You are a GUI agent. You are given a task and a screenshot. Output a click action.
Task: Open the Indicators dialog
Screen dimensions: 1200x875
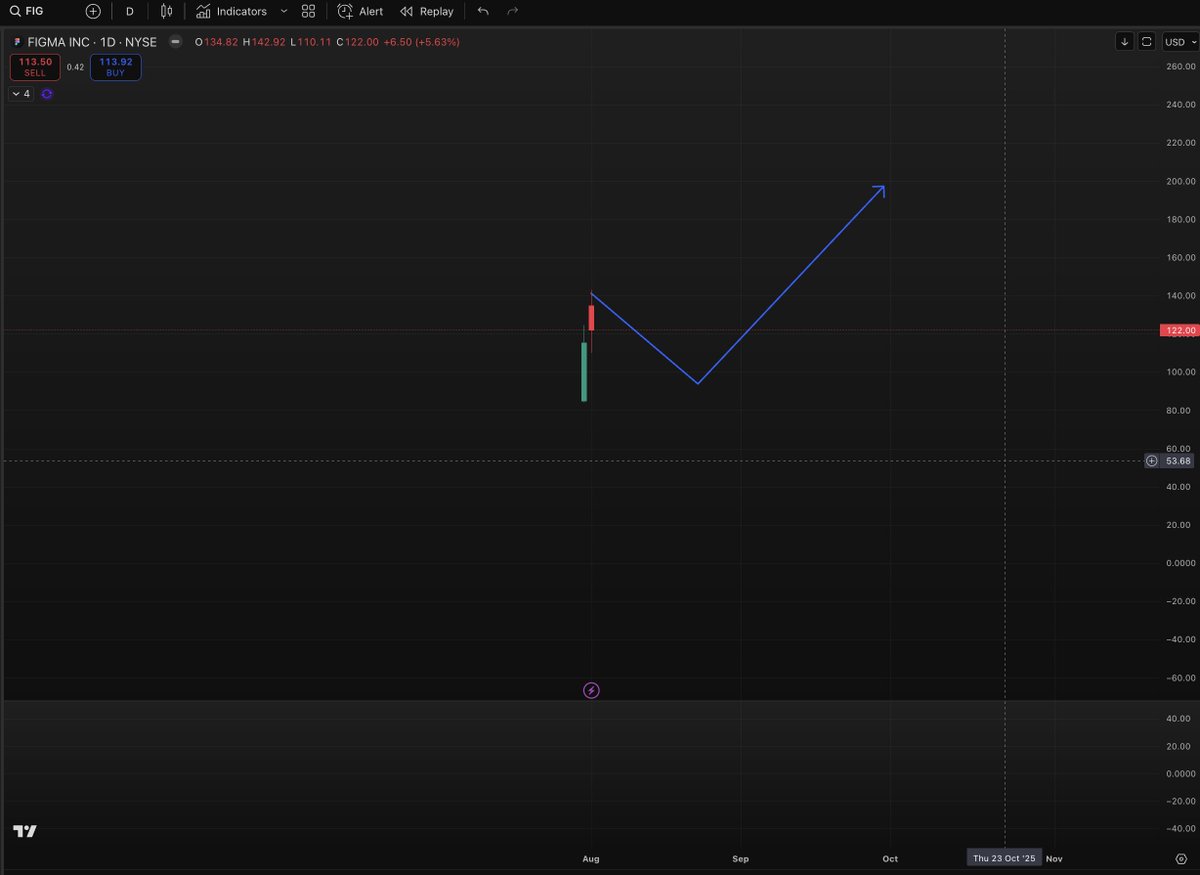pos(232,11)
